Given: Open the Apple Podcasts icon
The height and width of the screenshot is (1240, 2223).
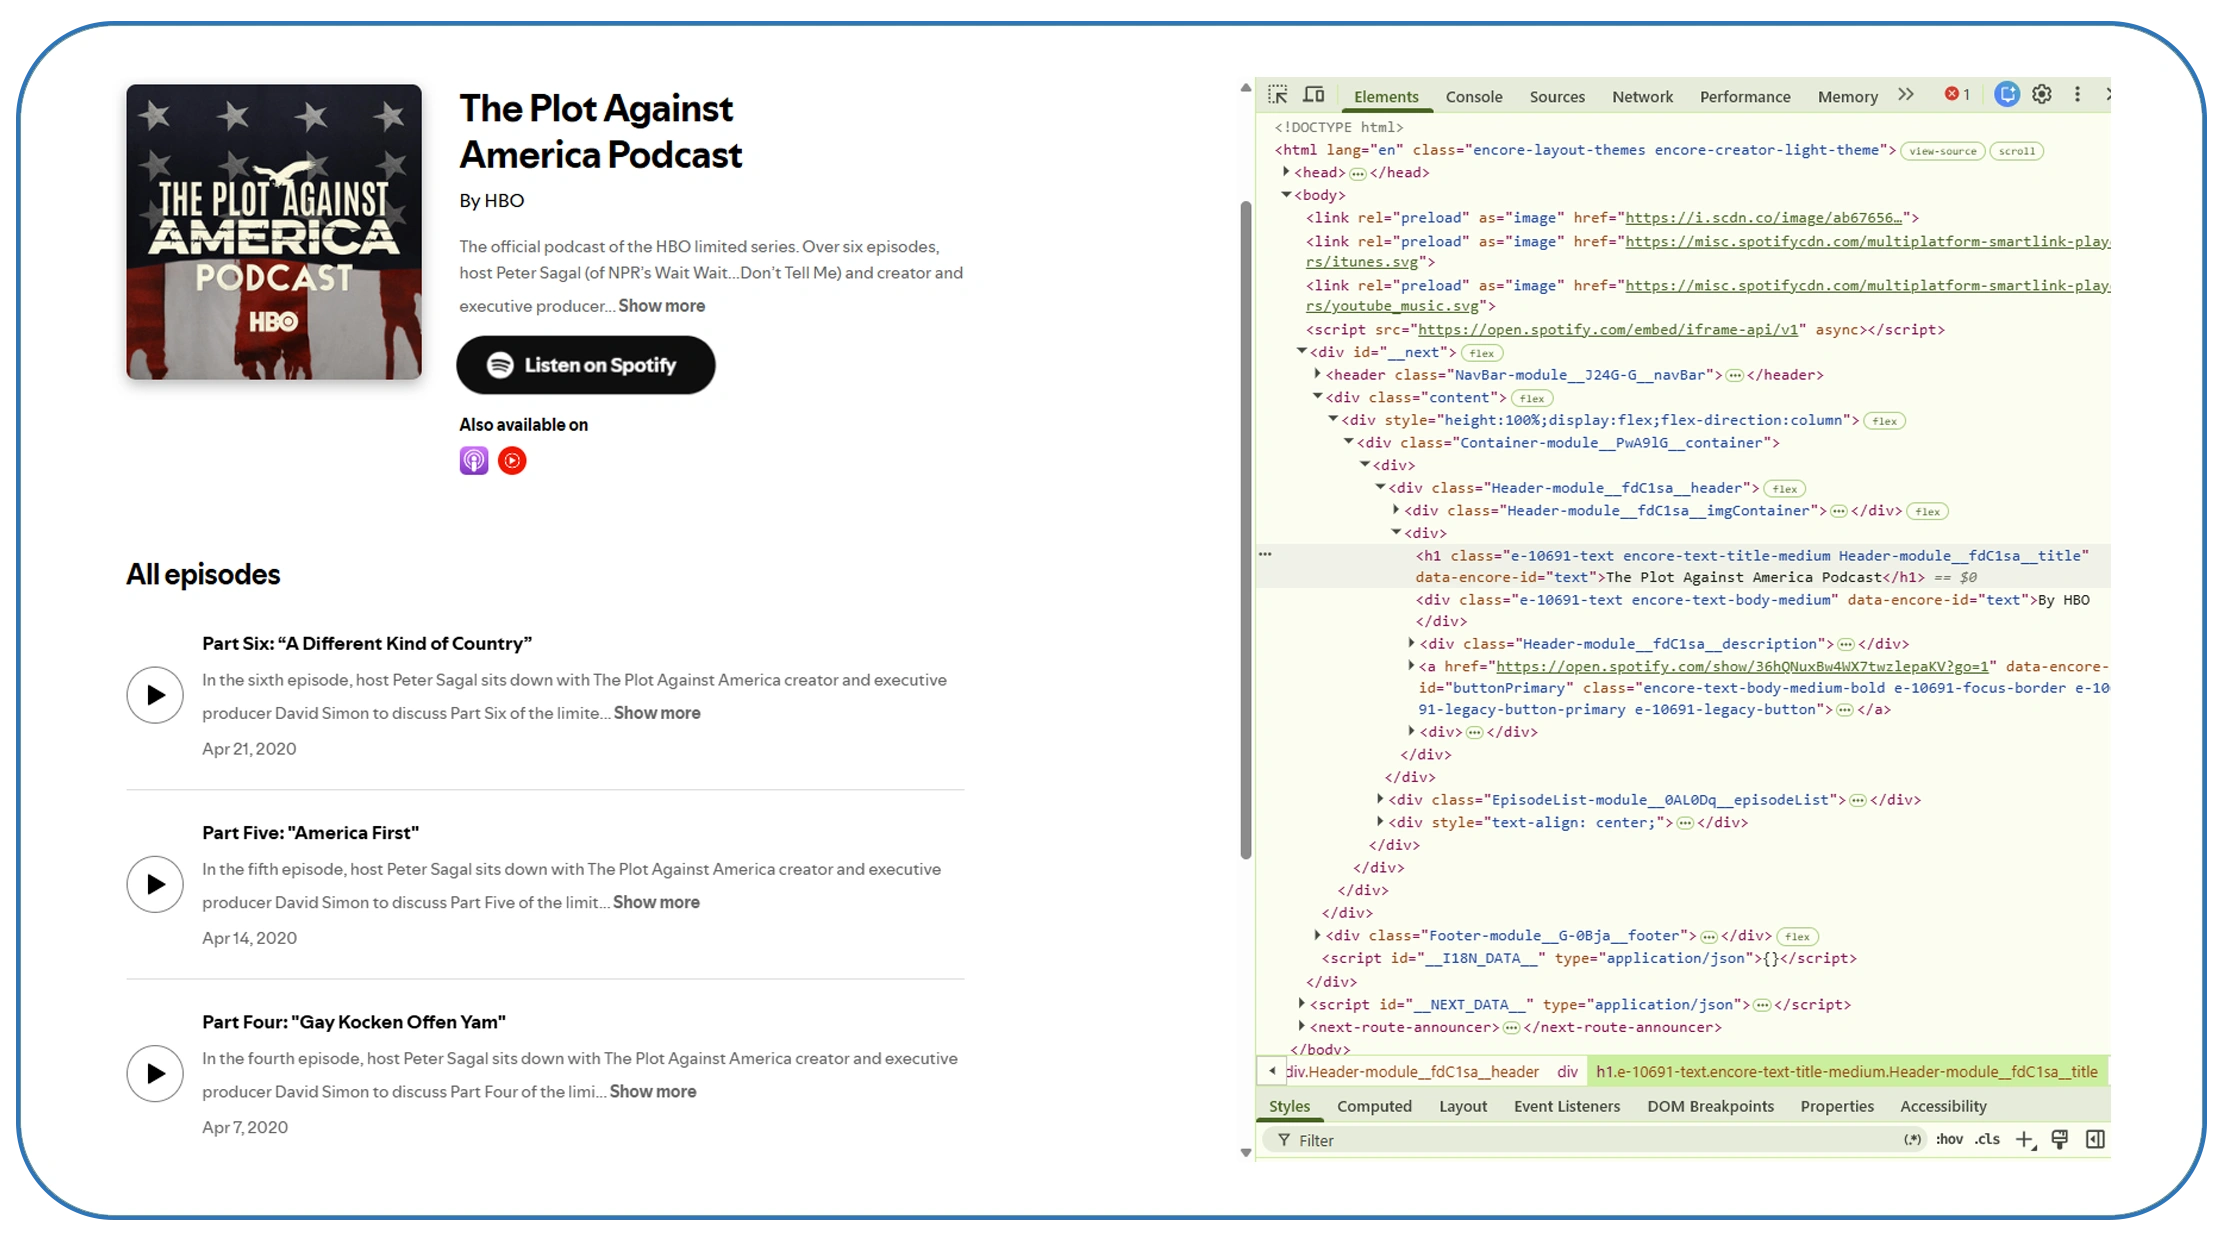Looking at the screenshot, I should pyautogui.click(x=474, y=461).
